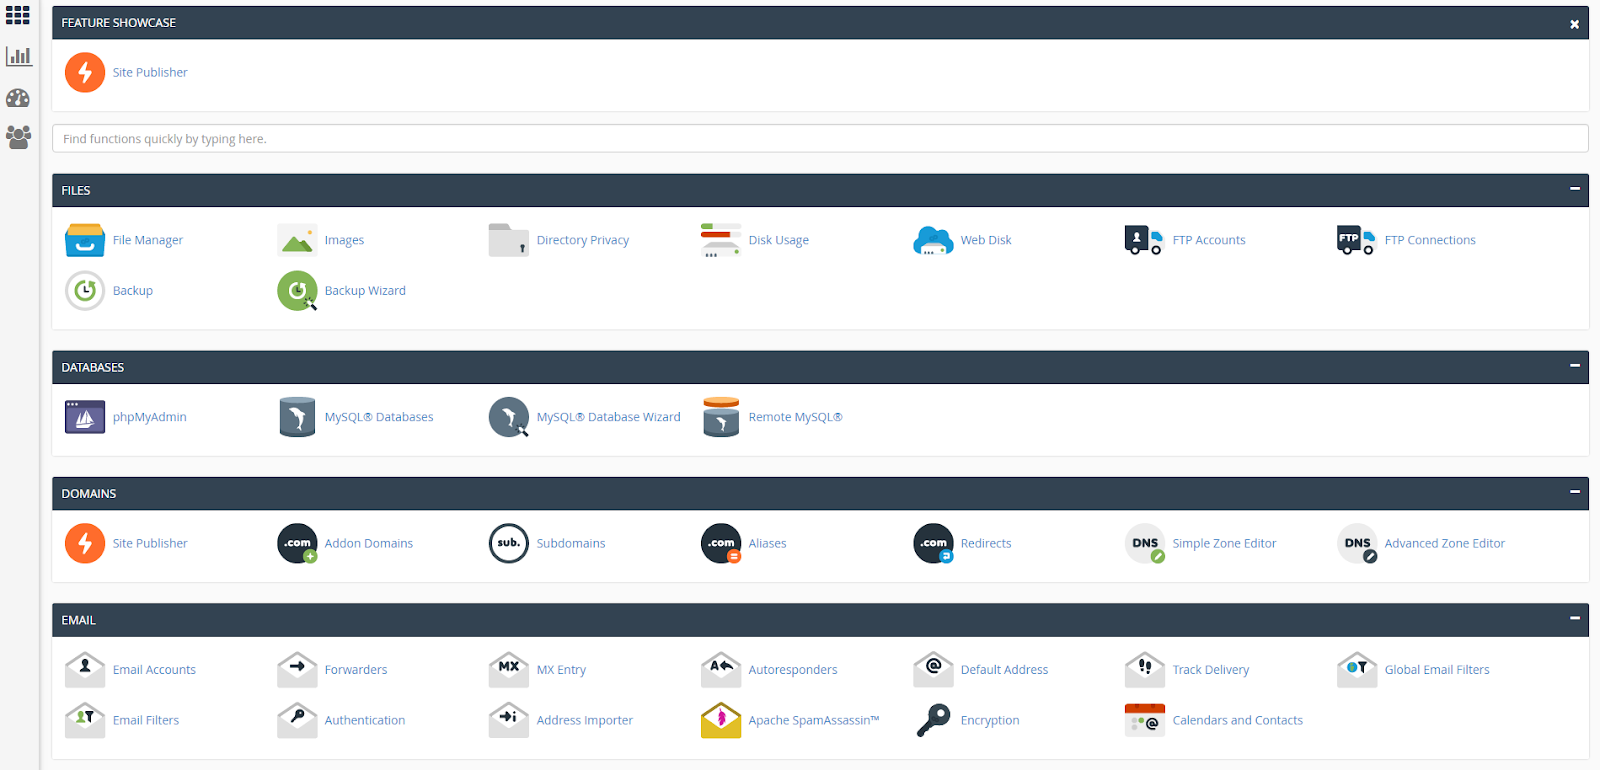Open the Site Publisher link in Feature Showcase

150,72
